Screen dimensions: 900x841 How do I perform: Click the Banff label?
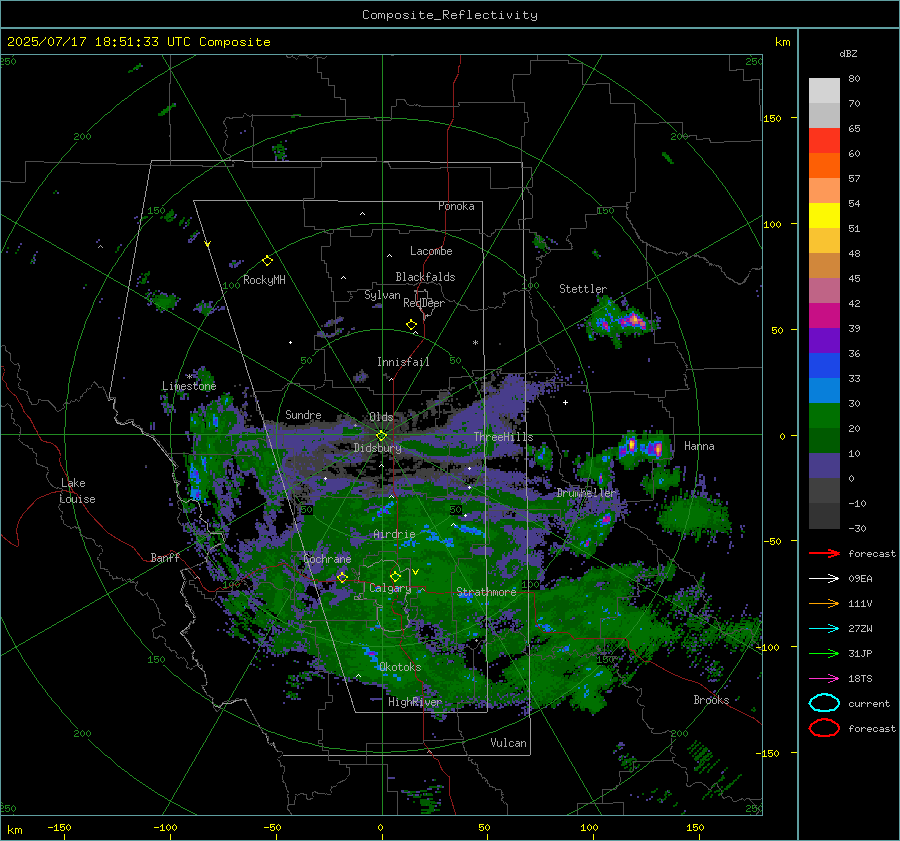(165, 557)
